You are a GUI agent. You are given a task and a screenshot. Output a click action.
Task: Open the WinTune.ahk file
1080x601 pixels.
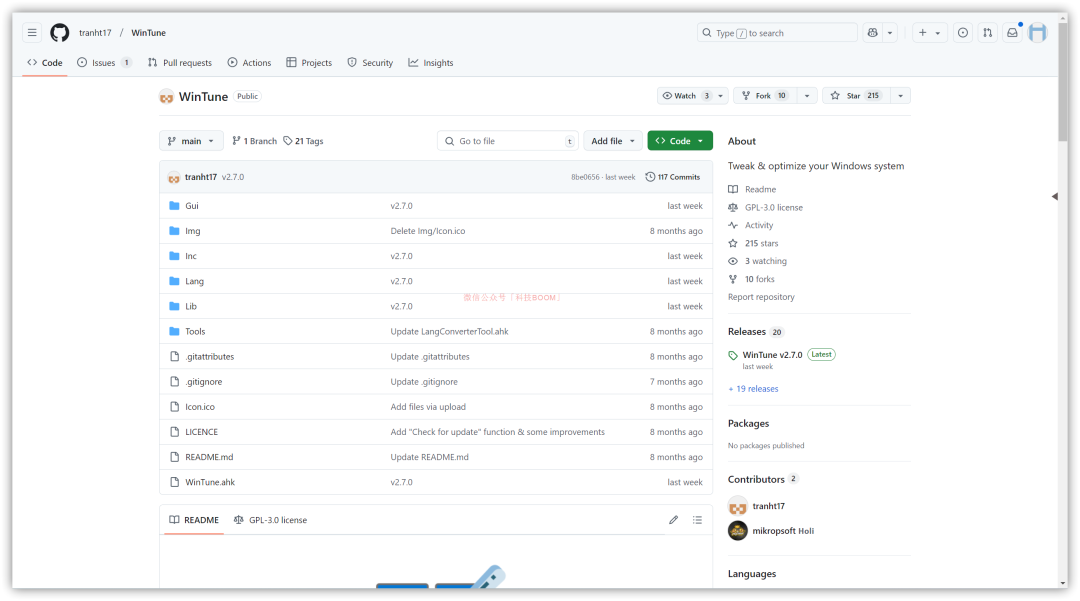(x=209, y=483)
